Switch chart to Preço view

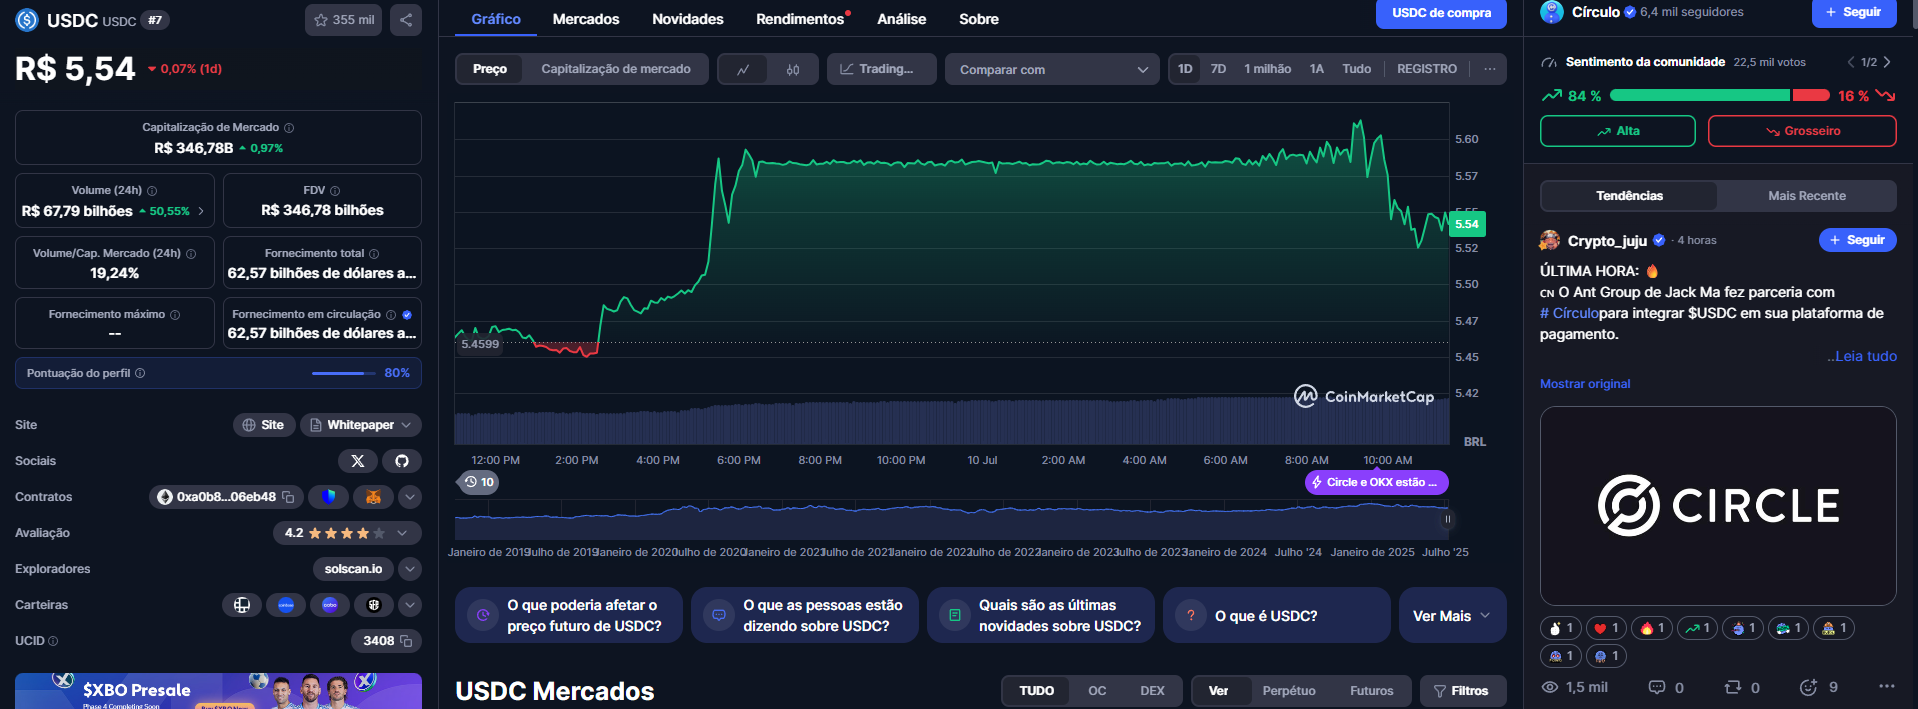490,69
